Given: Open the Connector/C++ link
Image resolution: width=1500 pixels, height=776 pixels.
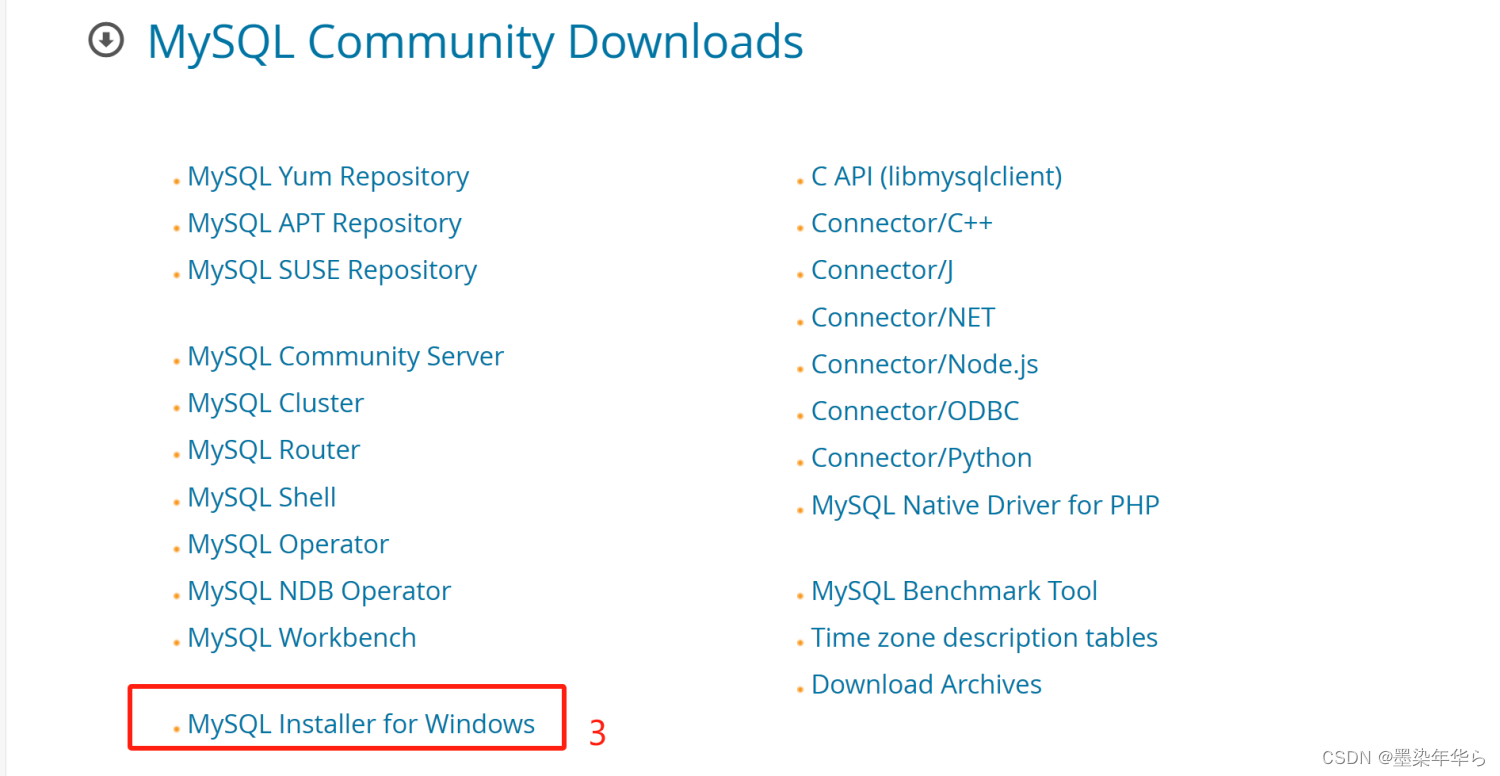Looking at the screenshot, I should (902, 223).
